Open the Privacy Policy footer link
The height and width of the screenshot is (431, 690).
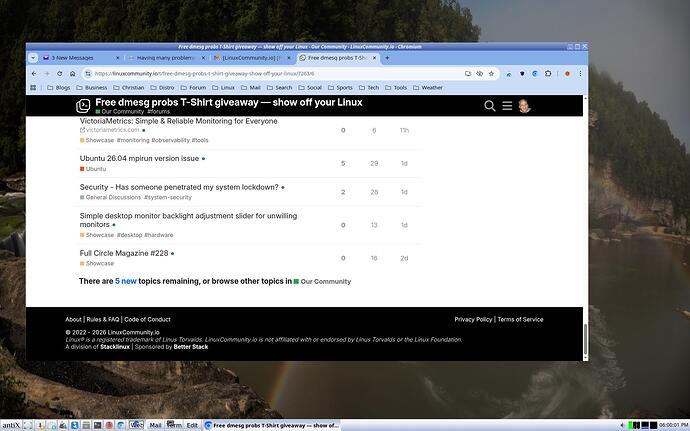pyautogui.click(x=473, y=319)
